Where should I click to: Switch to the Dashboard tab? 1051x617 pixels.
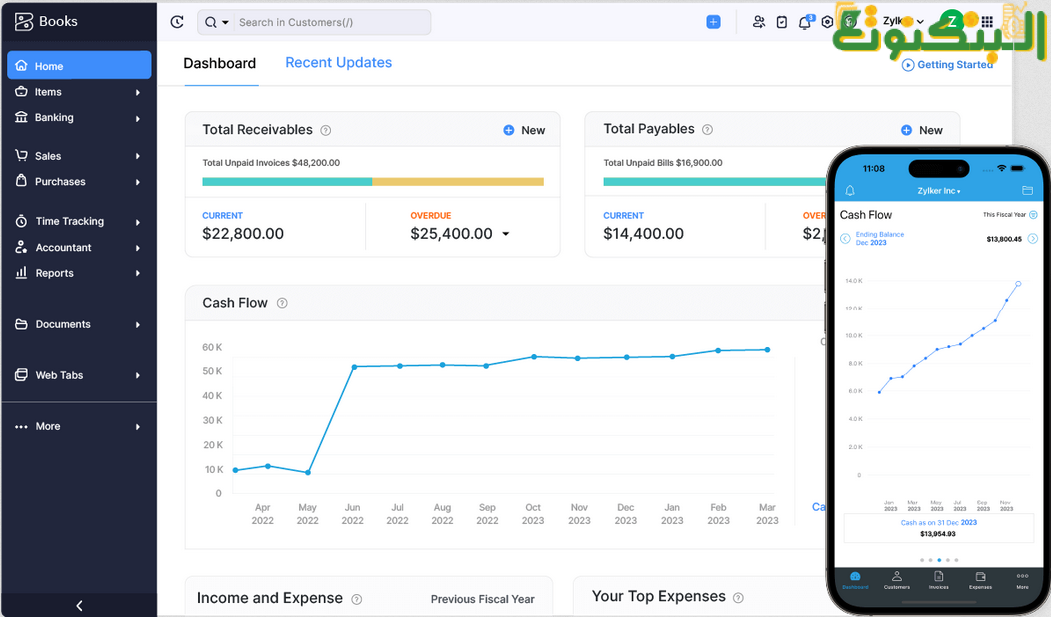click(x=220, y=64)
